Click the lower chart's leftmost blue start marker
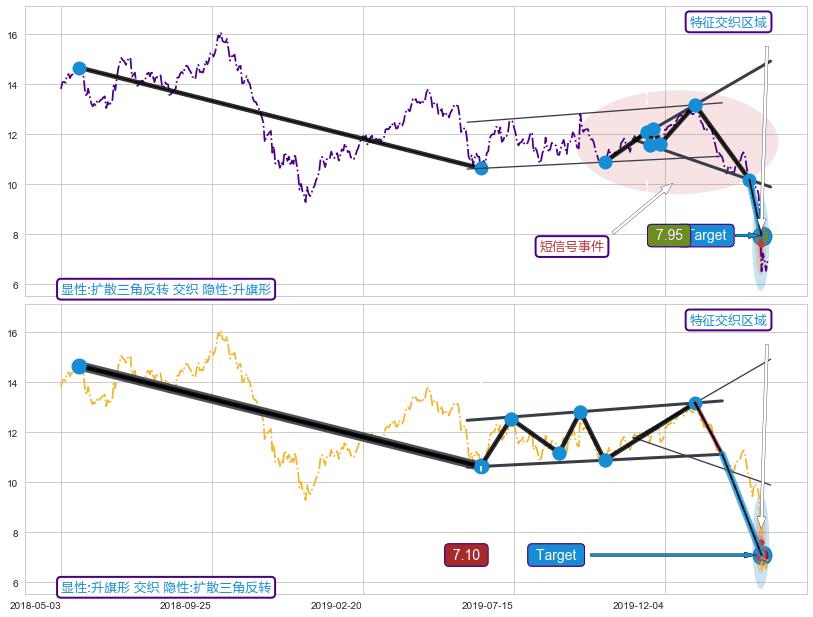This screenshot has height=617, width=813. pos(79,366)
